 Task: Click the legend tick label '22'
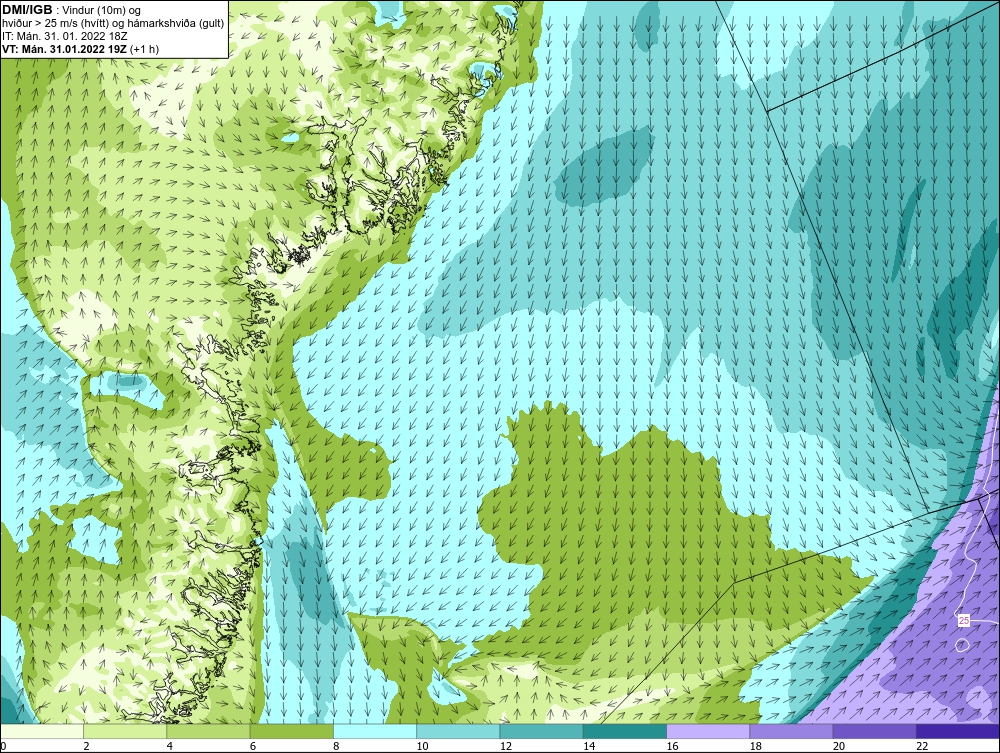point(922,747)
